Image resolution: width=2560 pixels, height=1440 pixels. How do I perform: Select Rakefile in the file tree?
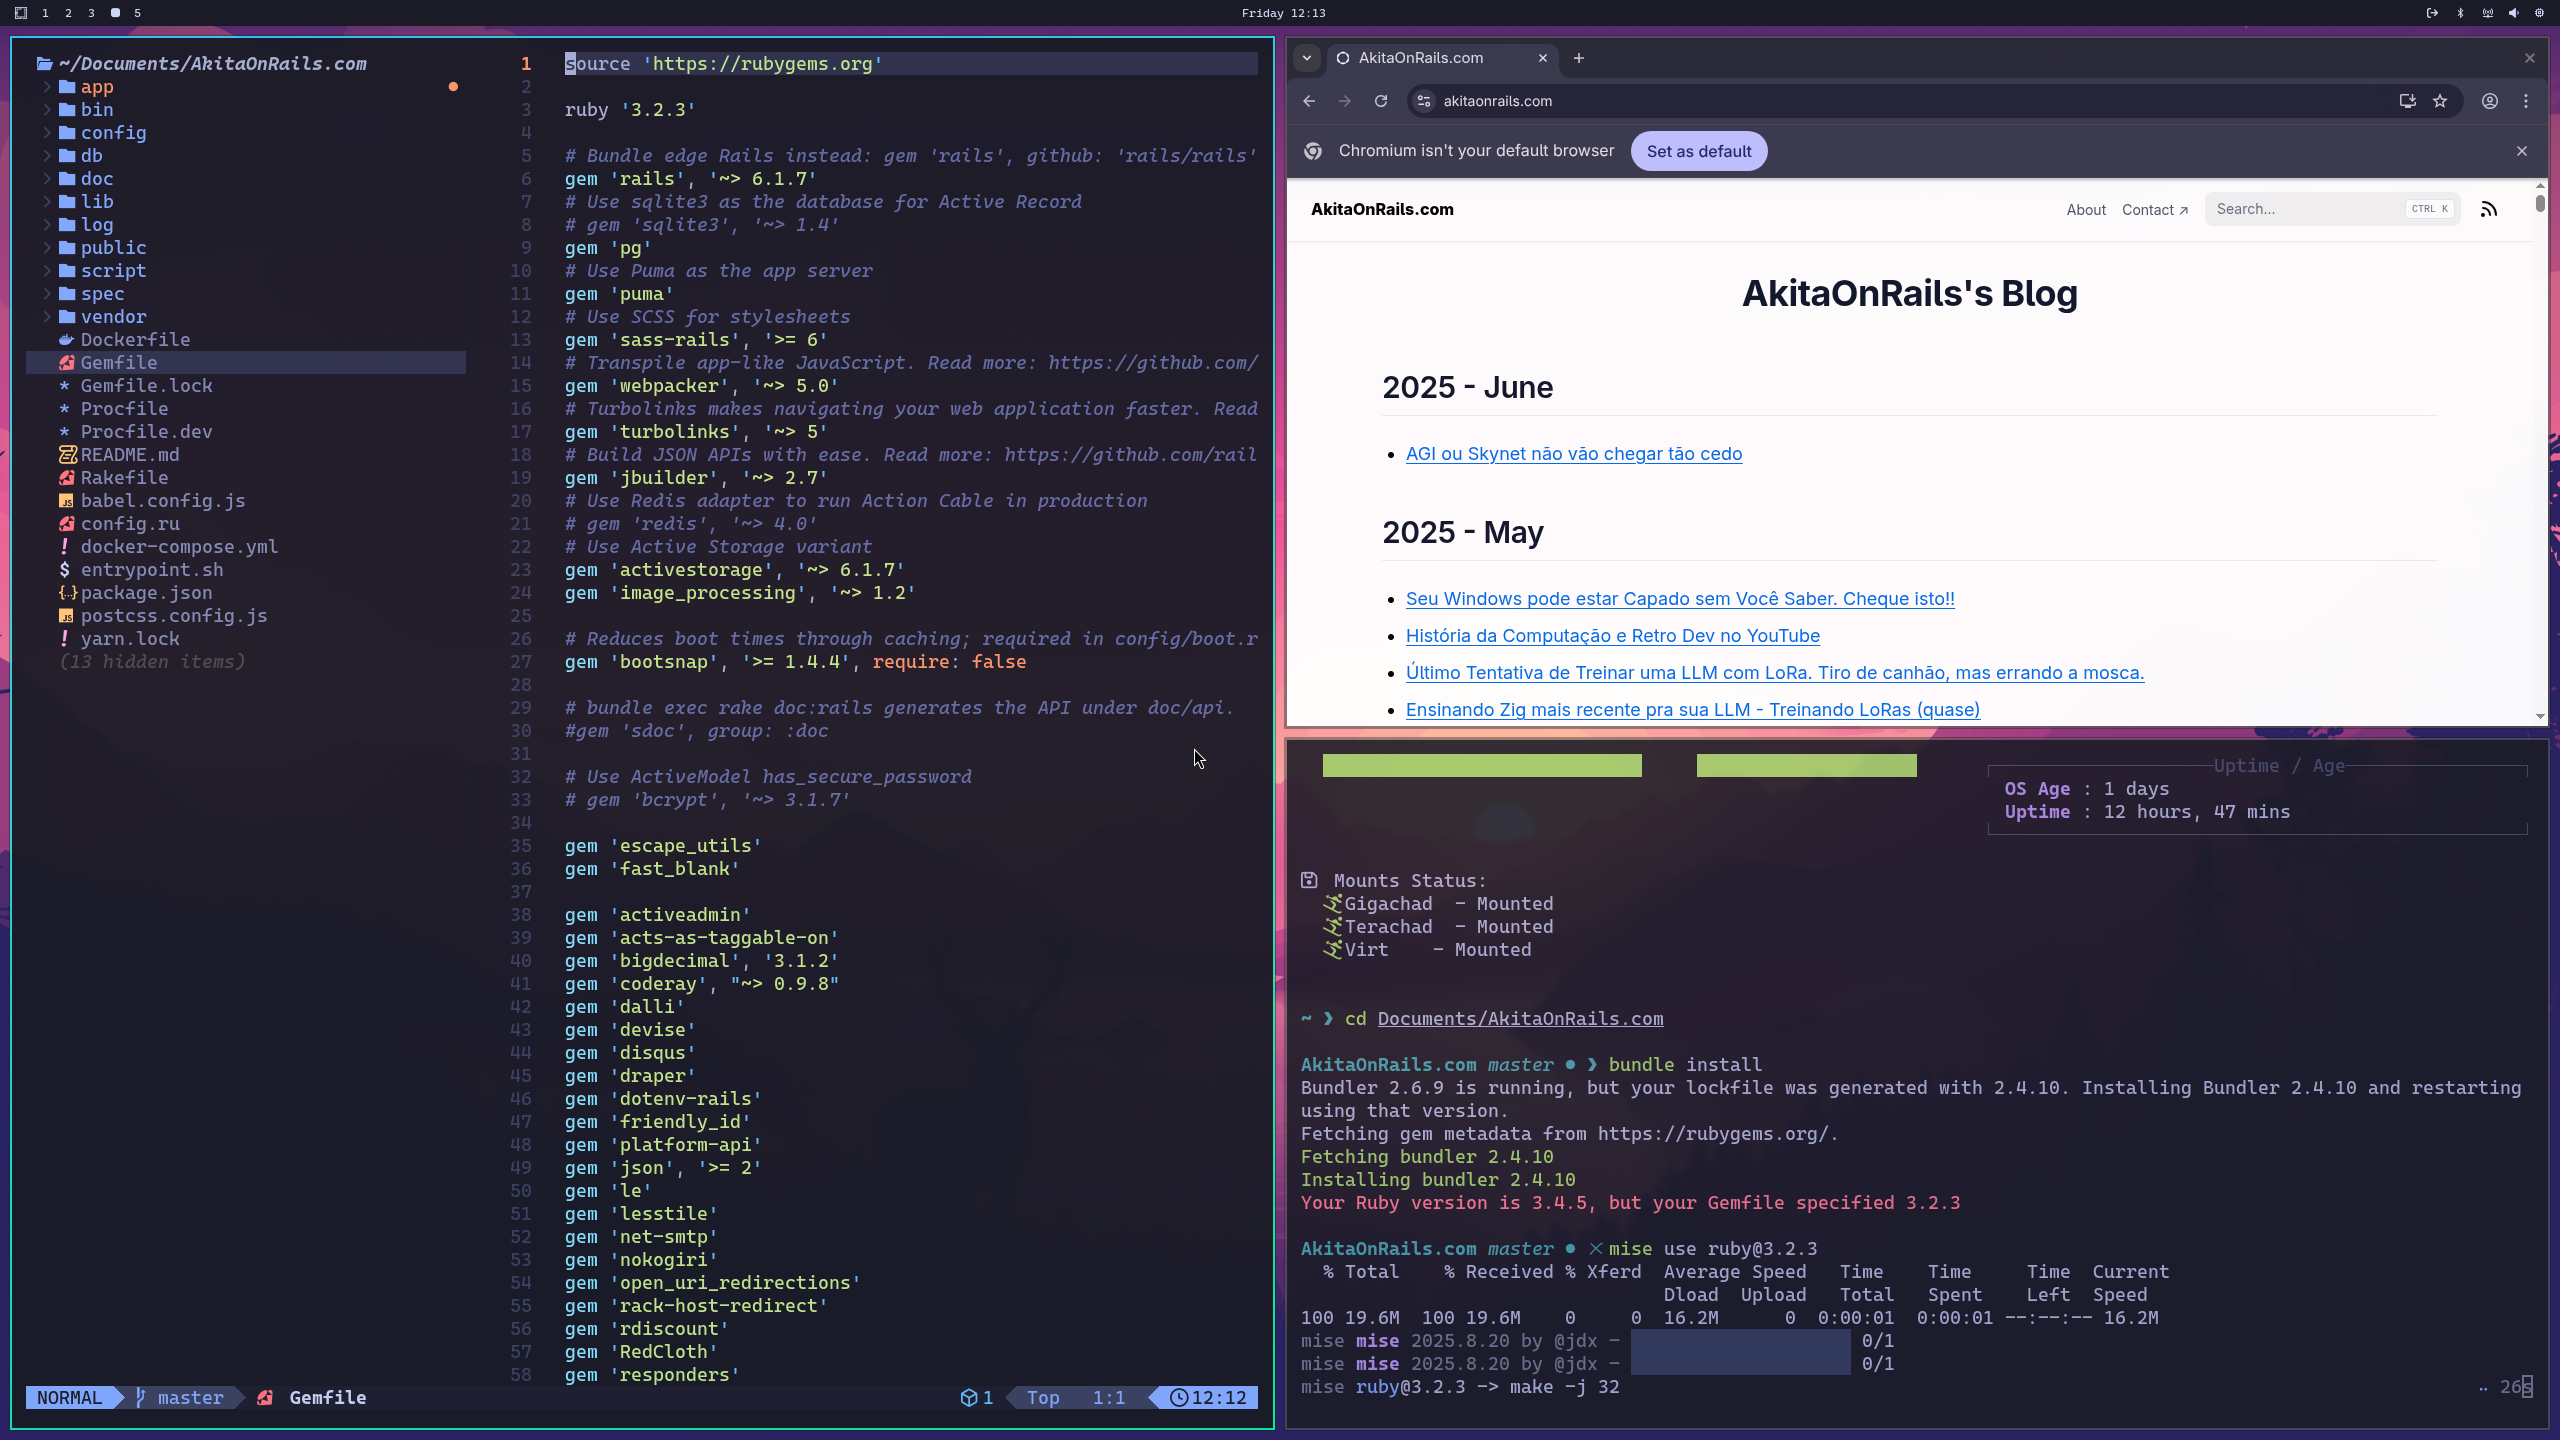coord(124,478)
